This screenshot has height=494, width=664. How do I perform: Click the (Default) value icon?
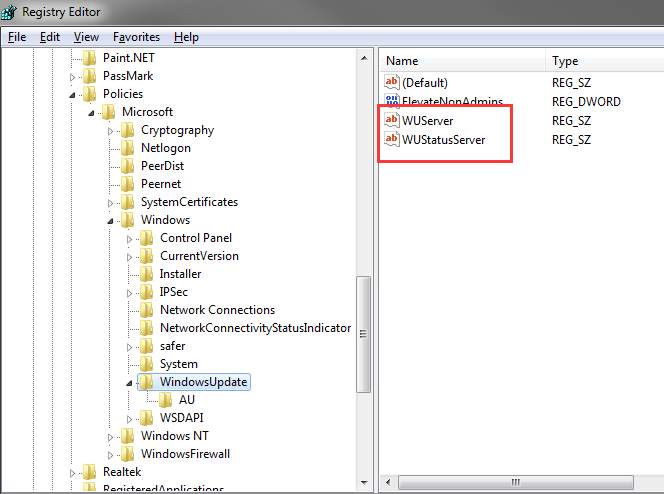point(391,83)
